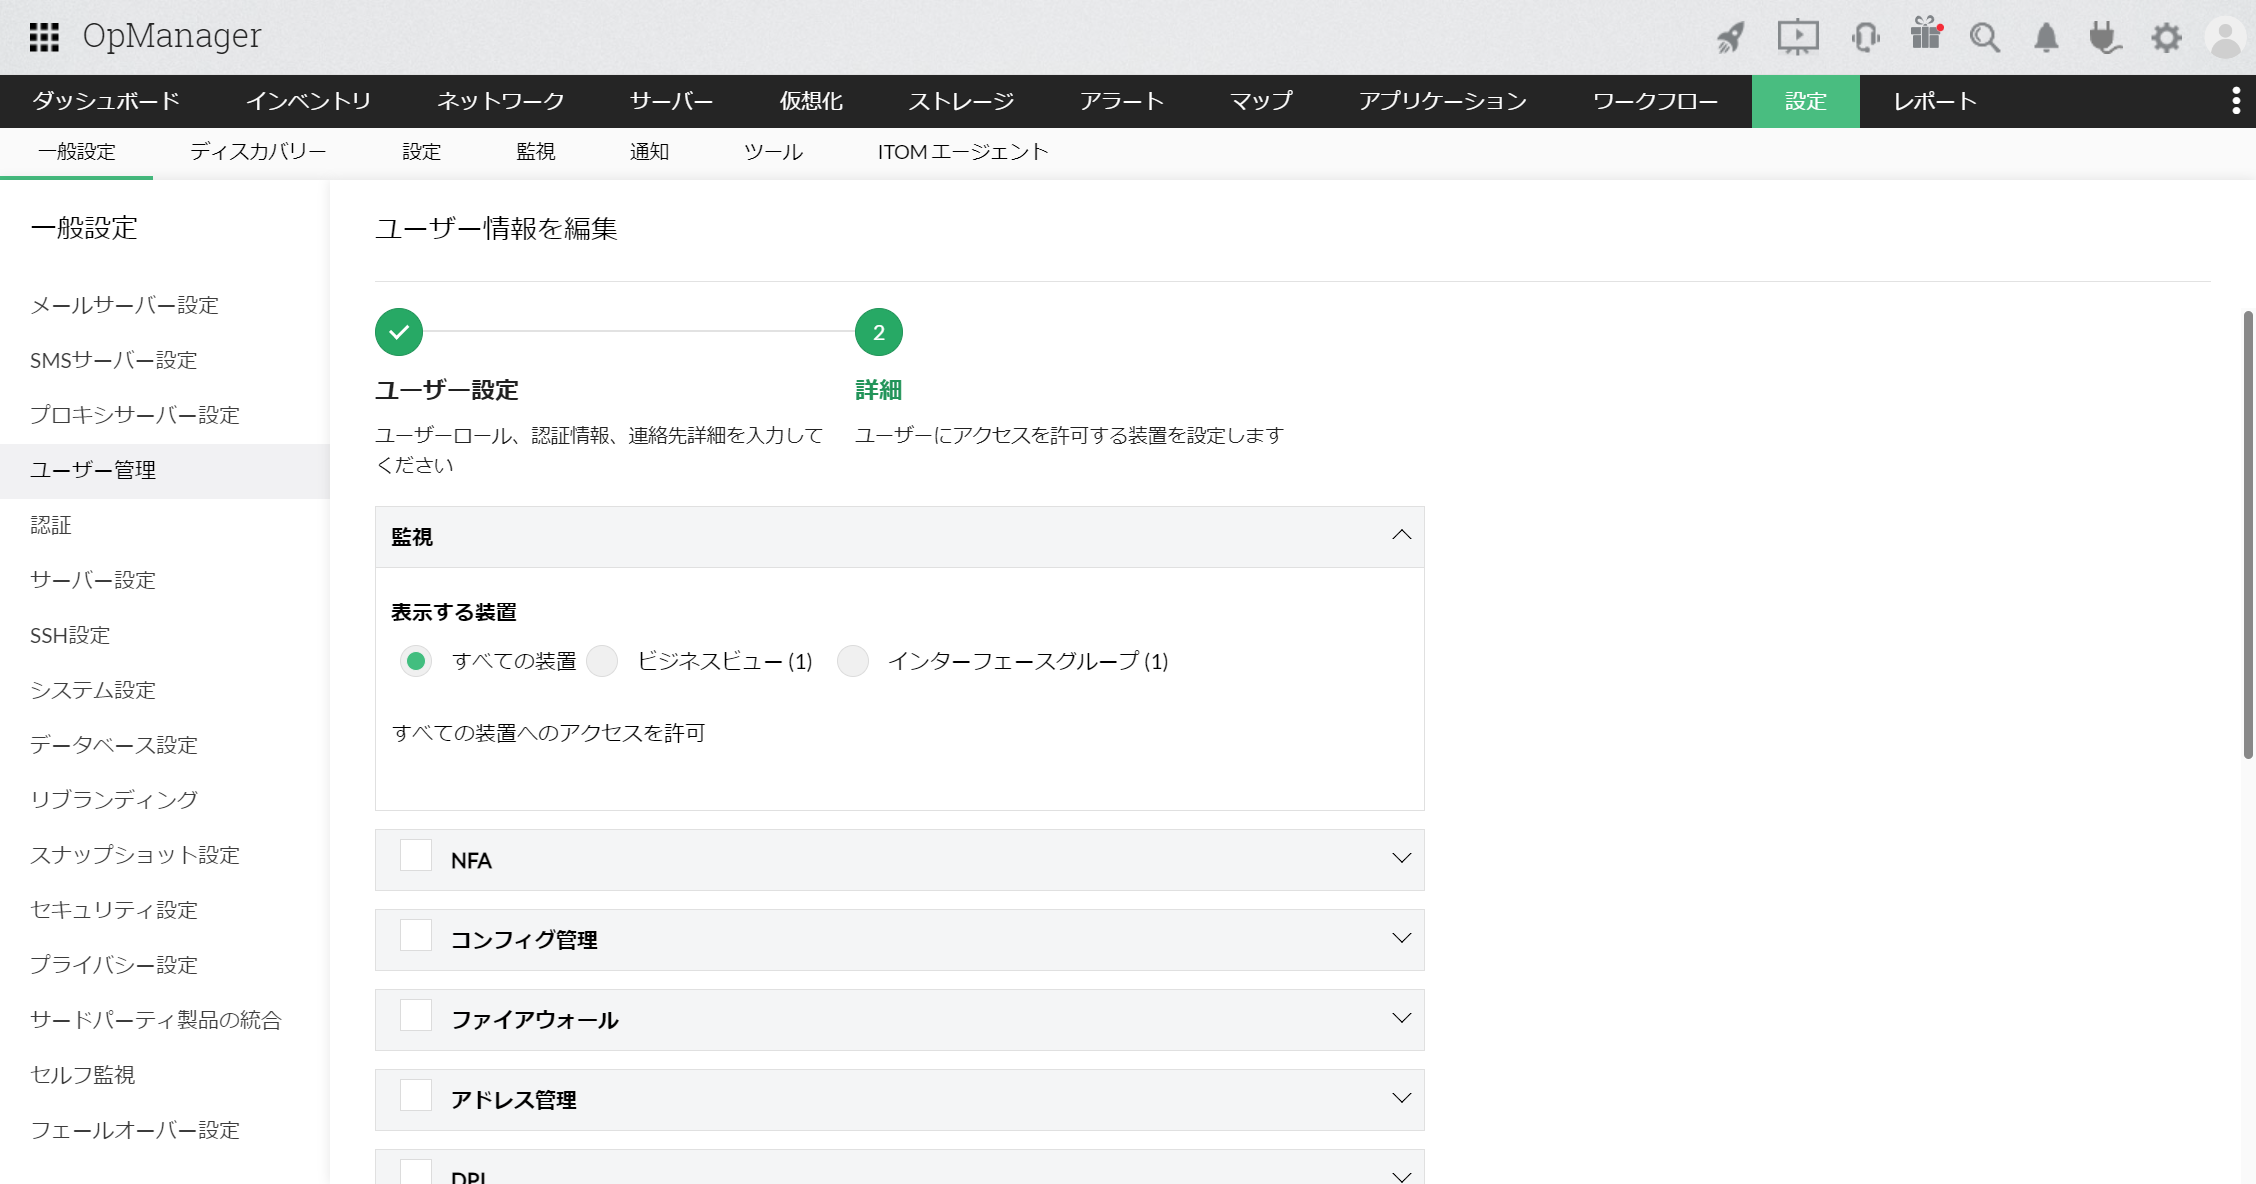
Task: Select the ビジネスビュー radio button
Action: [603, 661]
